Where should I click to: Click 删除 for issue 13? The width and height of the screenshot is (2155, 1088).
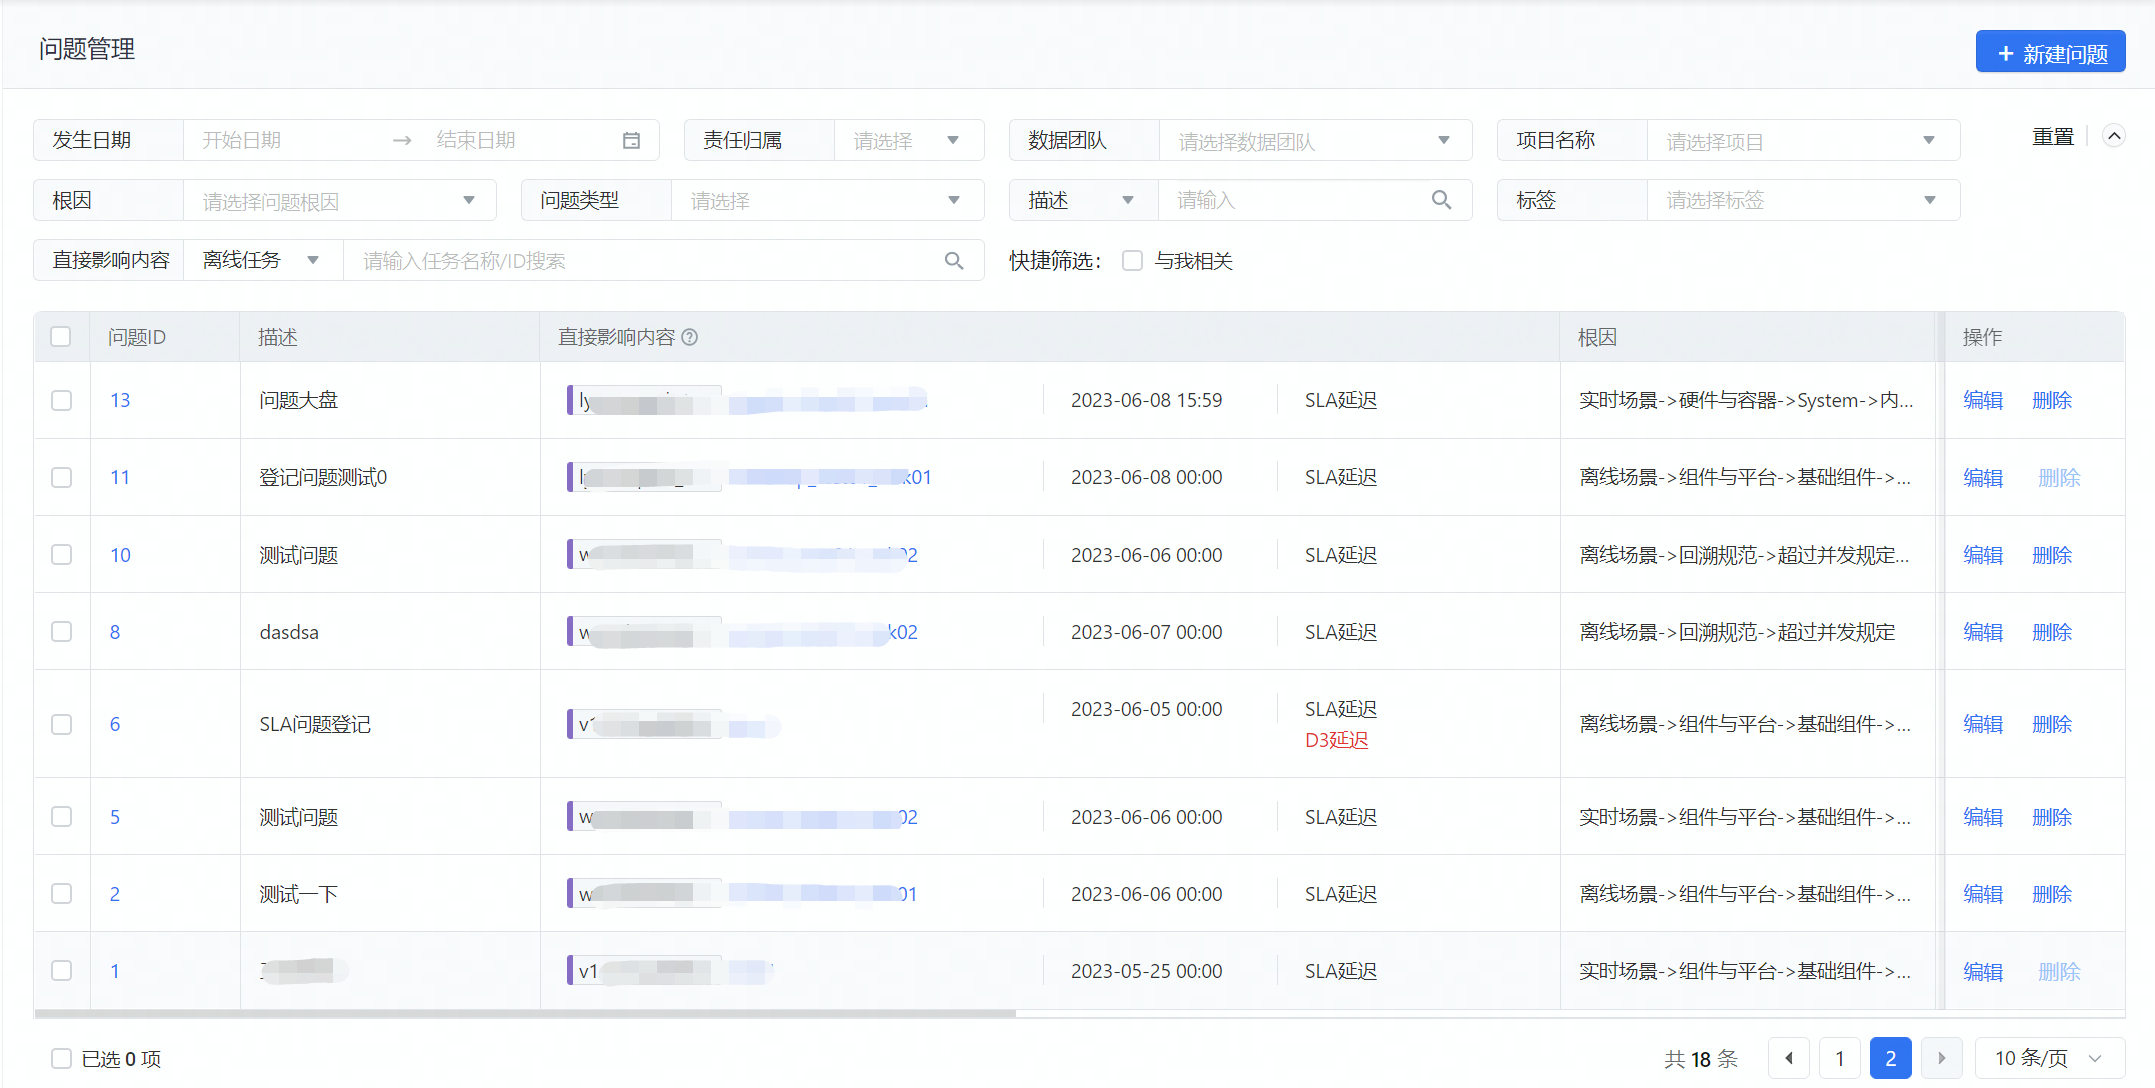pyautogui.click(x=2052, y=400)
